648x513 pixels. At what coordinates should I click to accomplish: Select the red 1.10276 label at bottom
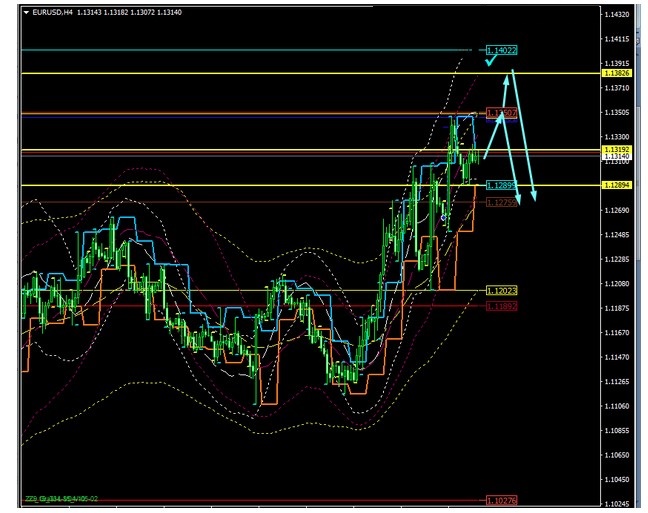click(x=501, y=500)
